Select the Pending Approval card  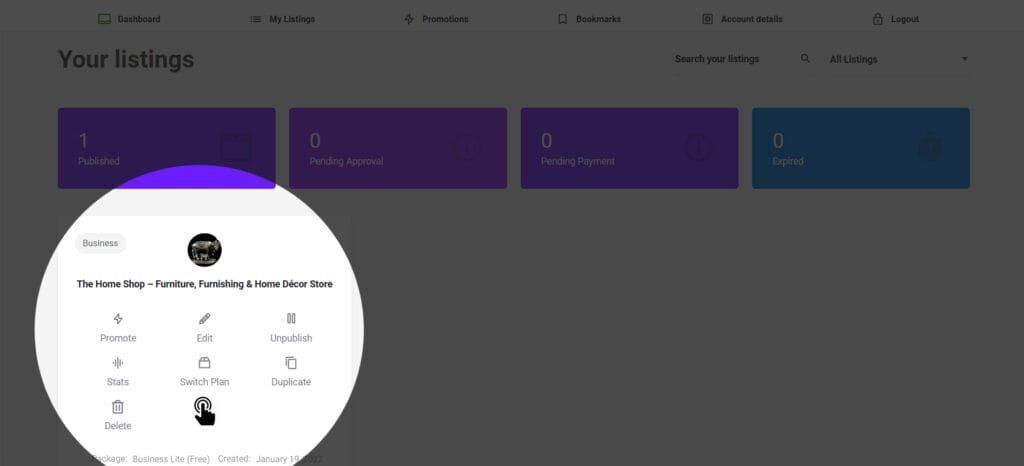[397, 148]
